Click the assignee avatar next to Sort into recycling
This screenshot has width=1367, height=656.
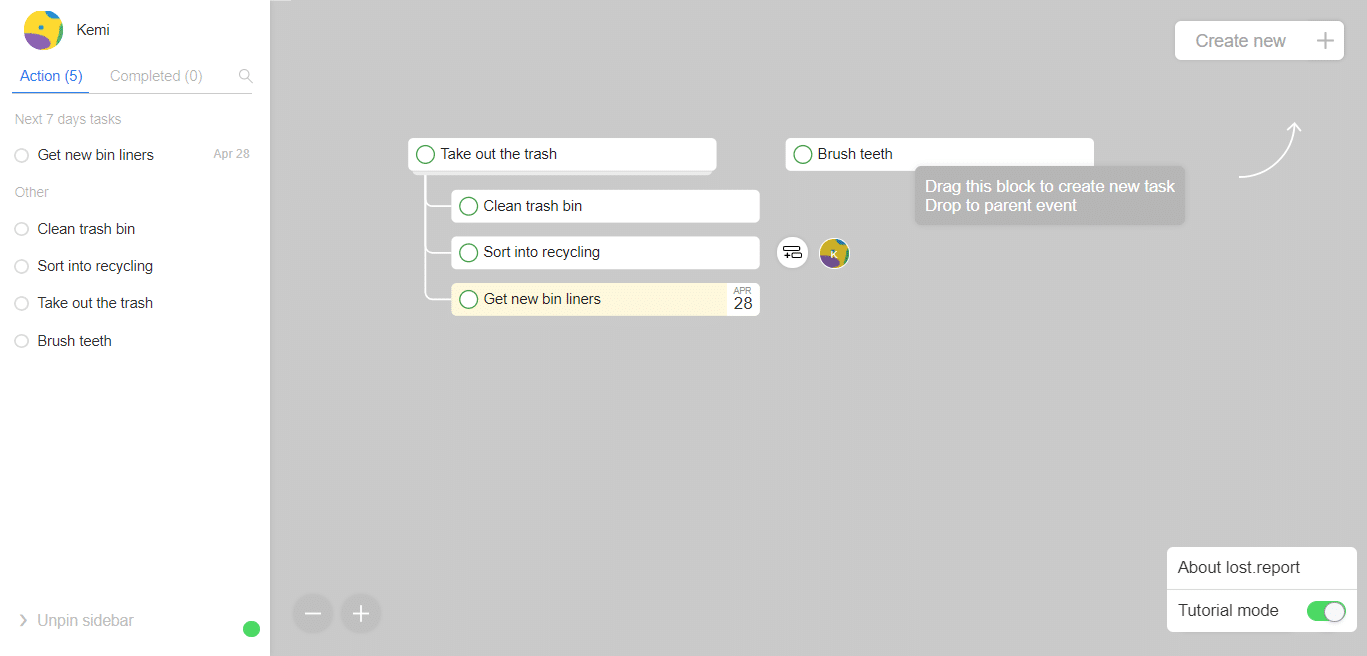tap(834, 253)
